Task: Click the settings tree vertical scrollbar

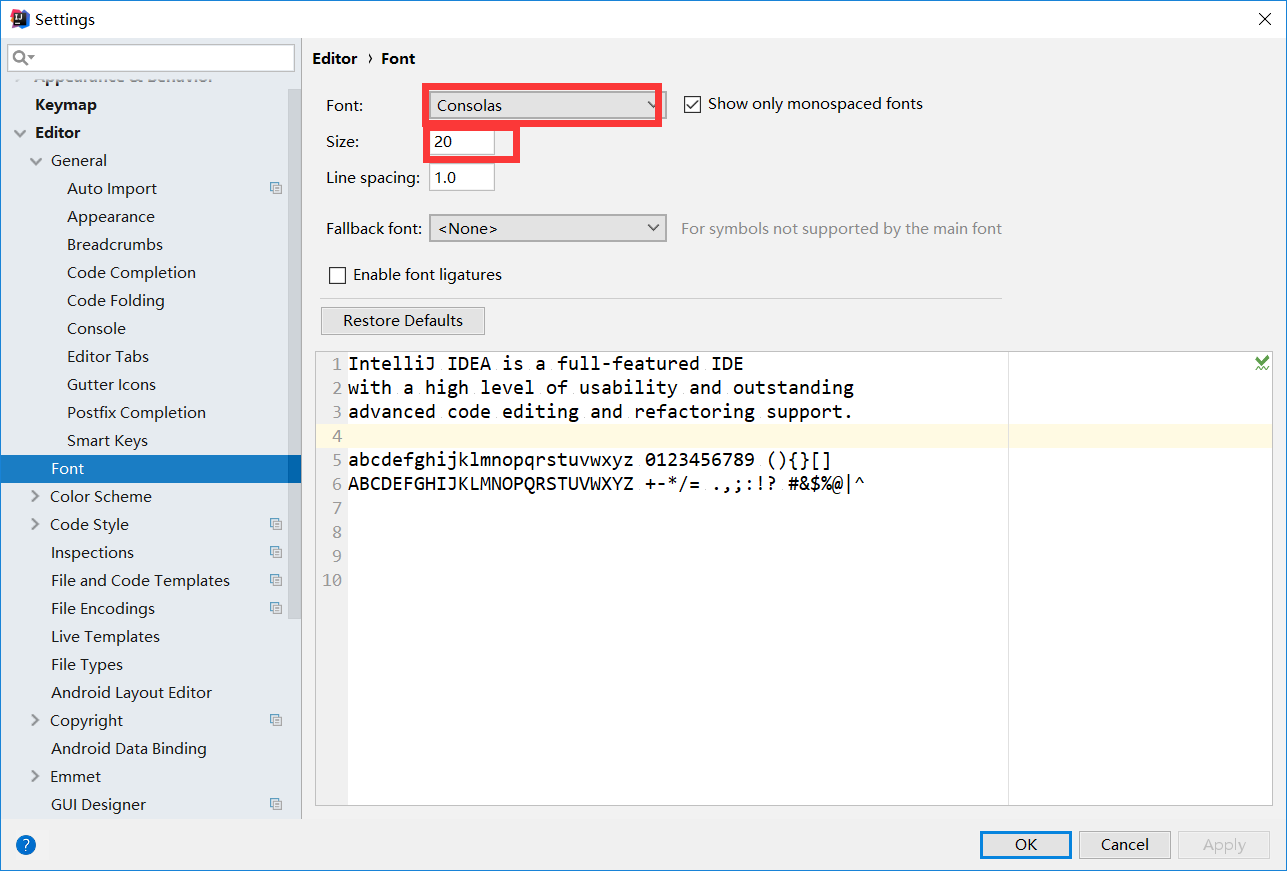Action: pyautogui.click(x=294, y=355)
